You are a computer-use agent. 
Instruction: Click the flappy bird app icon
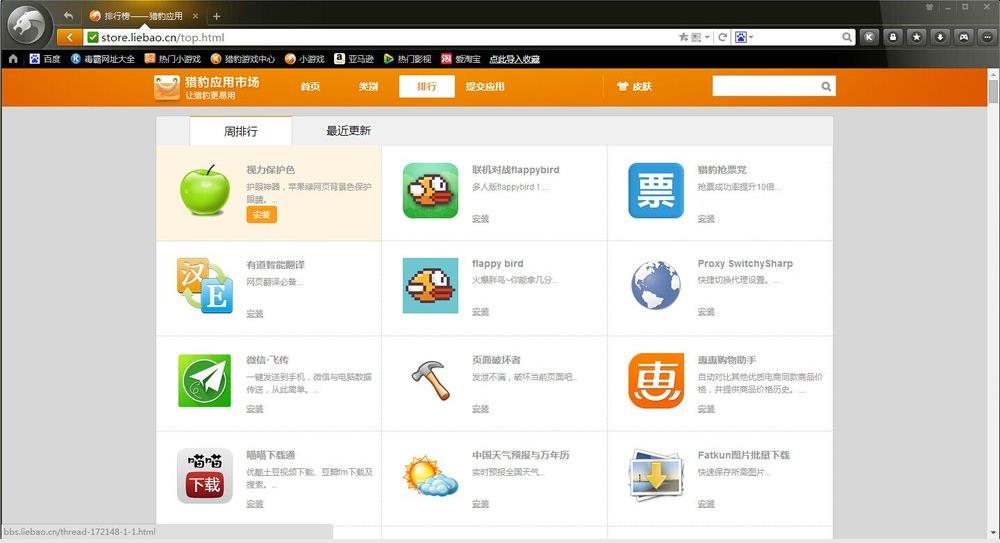click(430, 285)
